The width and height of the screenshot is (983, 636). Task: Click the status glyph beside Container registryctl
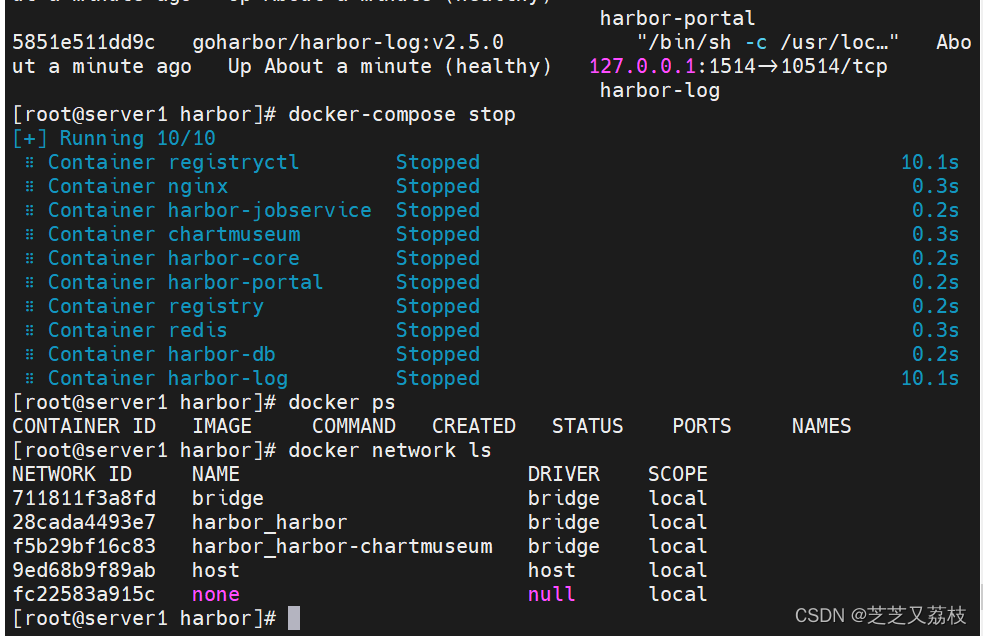pos(29,163)
